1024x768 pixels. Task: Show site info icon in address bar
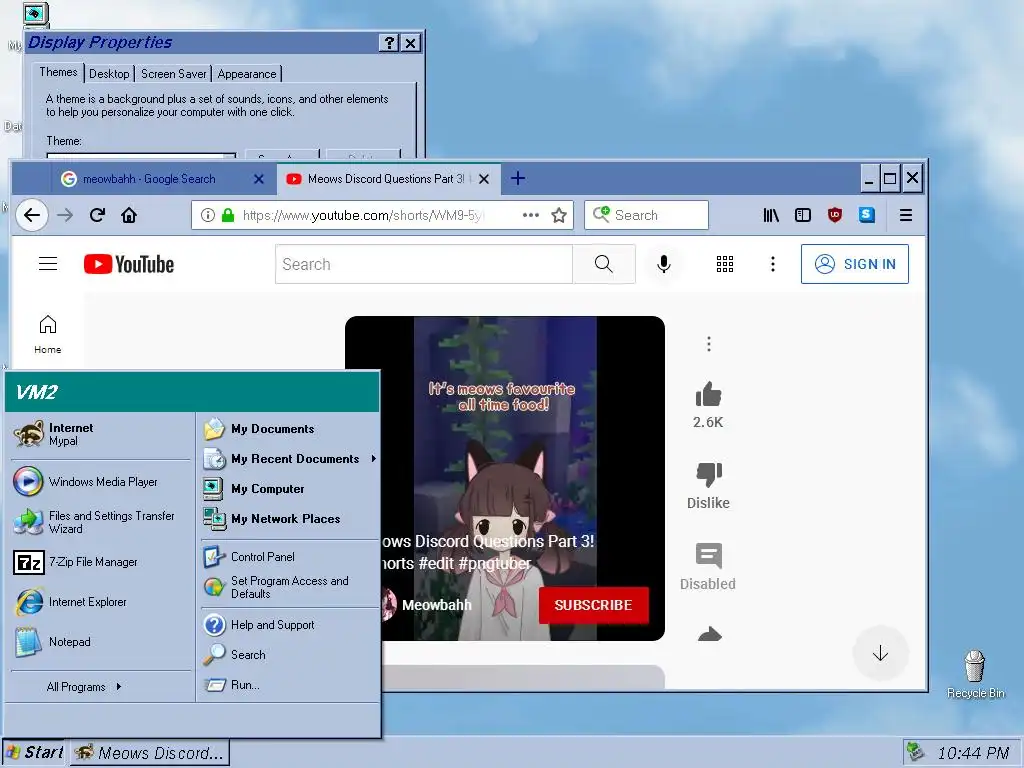pos(208,215)
